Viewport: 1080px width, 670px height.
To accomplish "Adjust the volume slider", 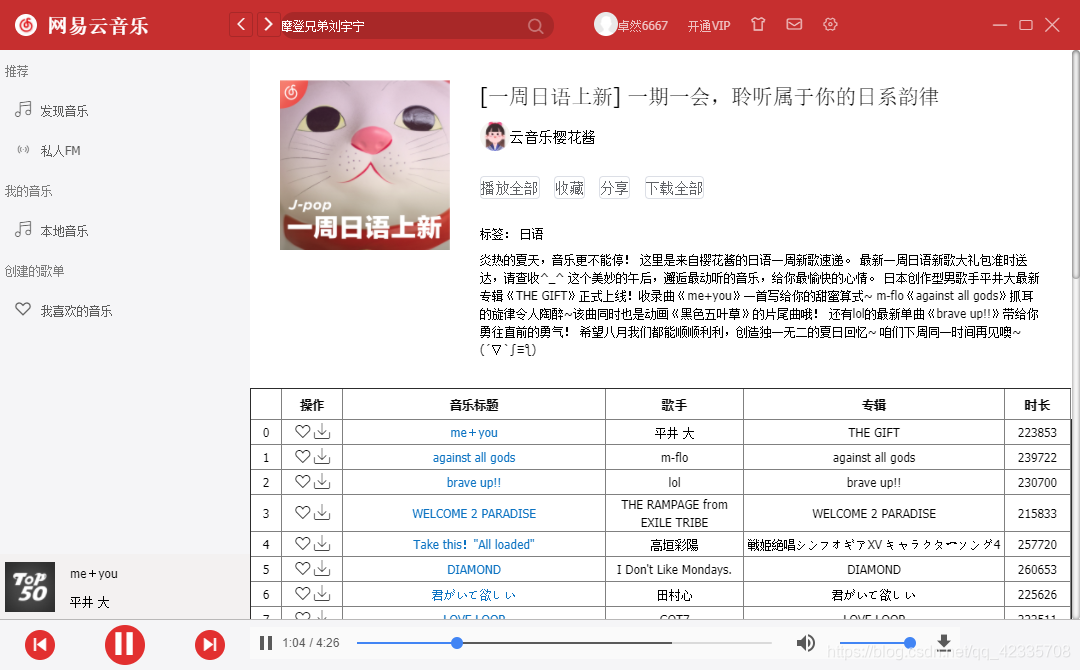I will click(x=878, y=643).
